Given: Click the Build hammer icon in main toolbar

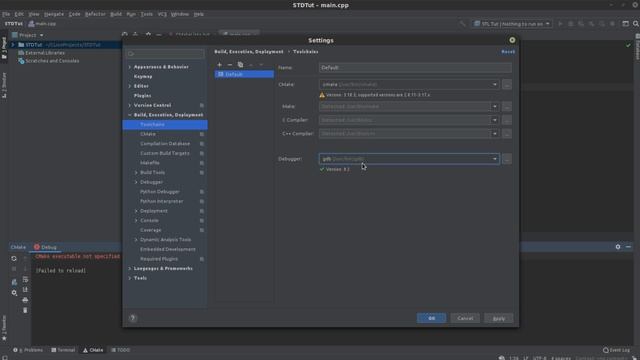Looking at the screenshot, I should [x=462, y=24].
